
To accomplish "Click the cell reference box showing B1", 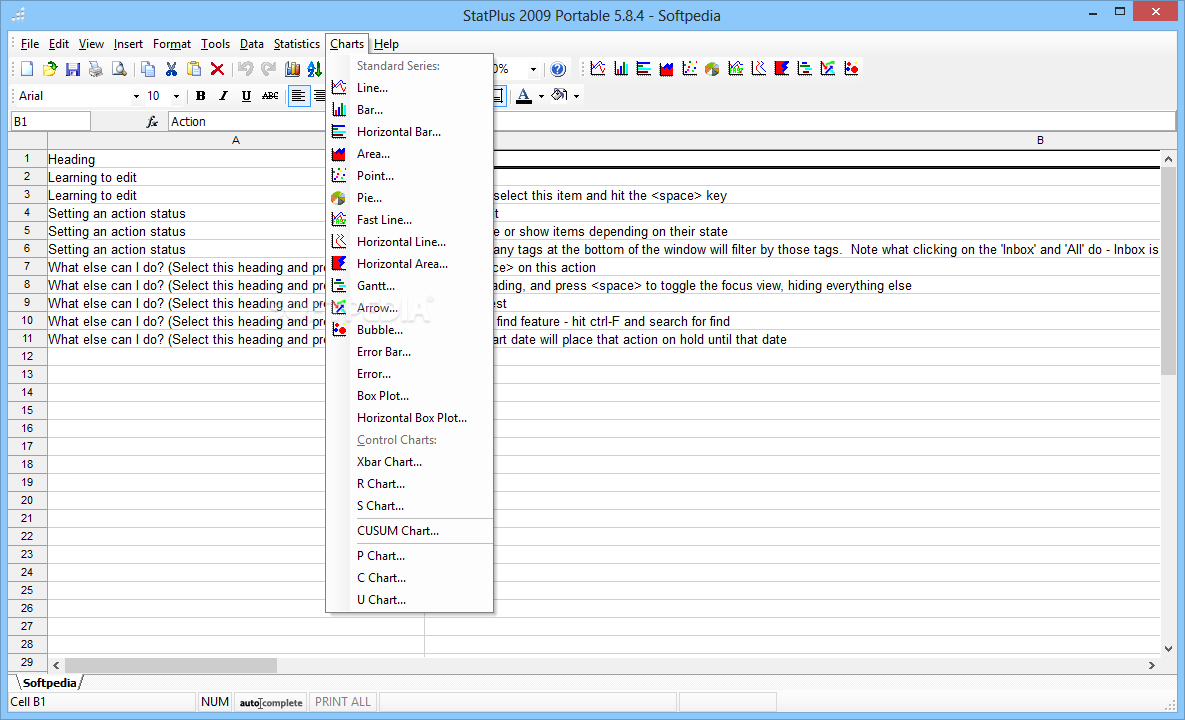I will point(51,122).
